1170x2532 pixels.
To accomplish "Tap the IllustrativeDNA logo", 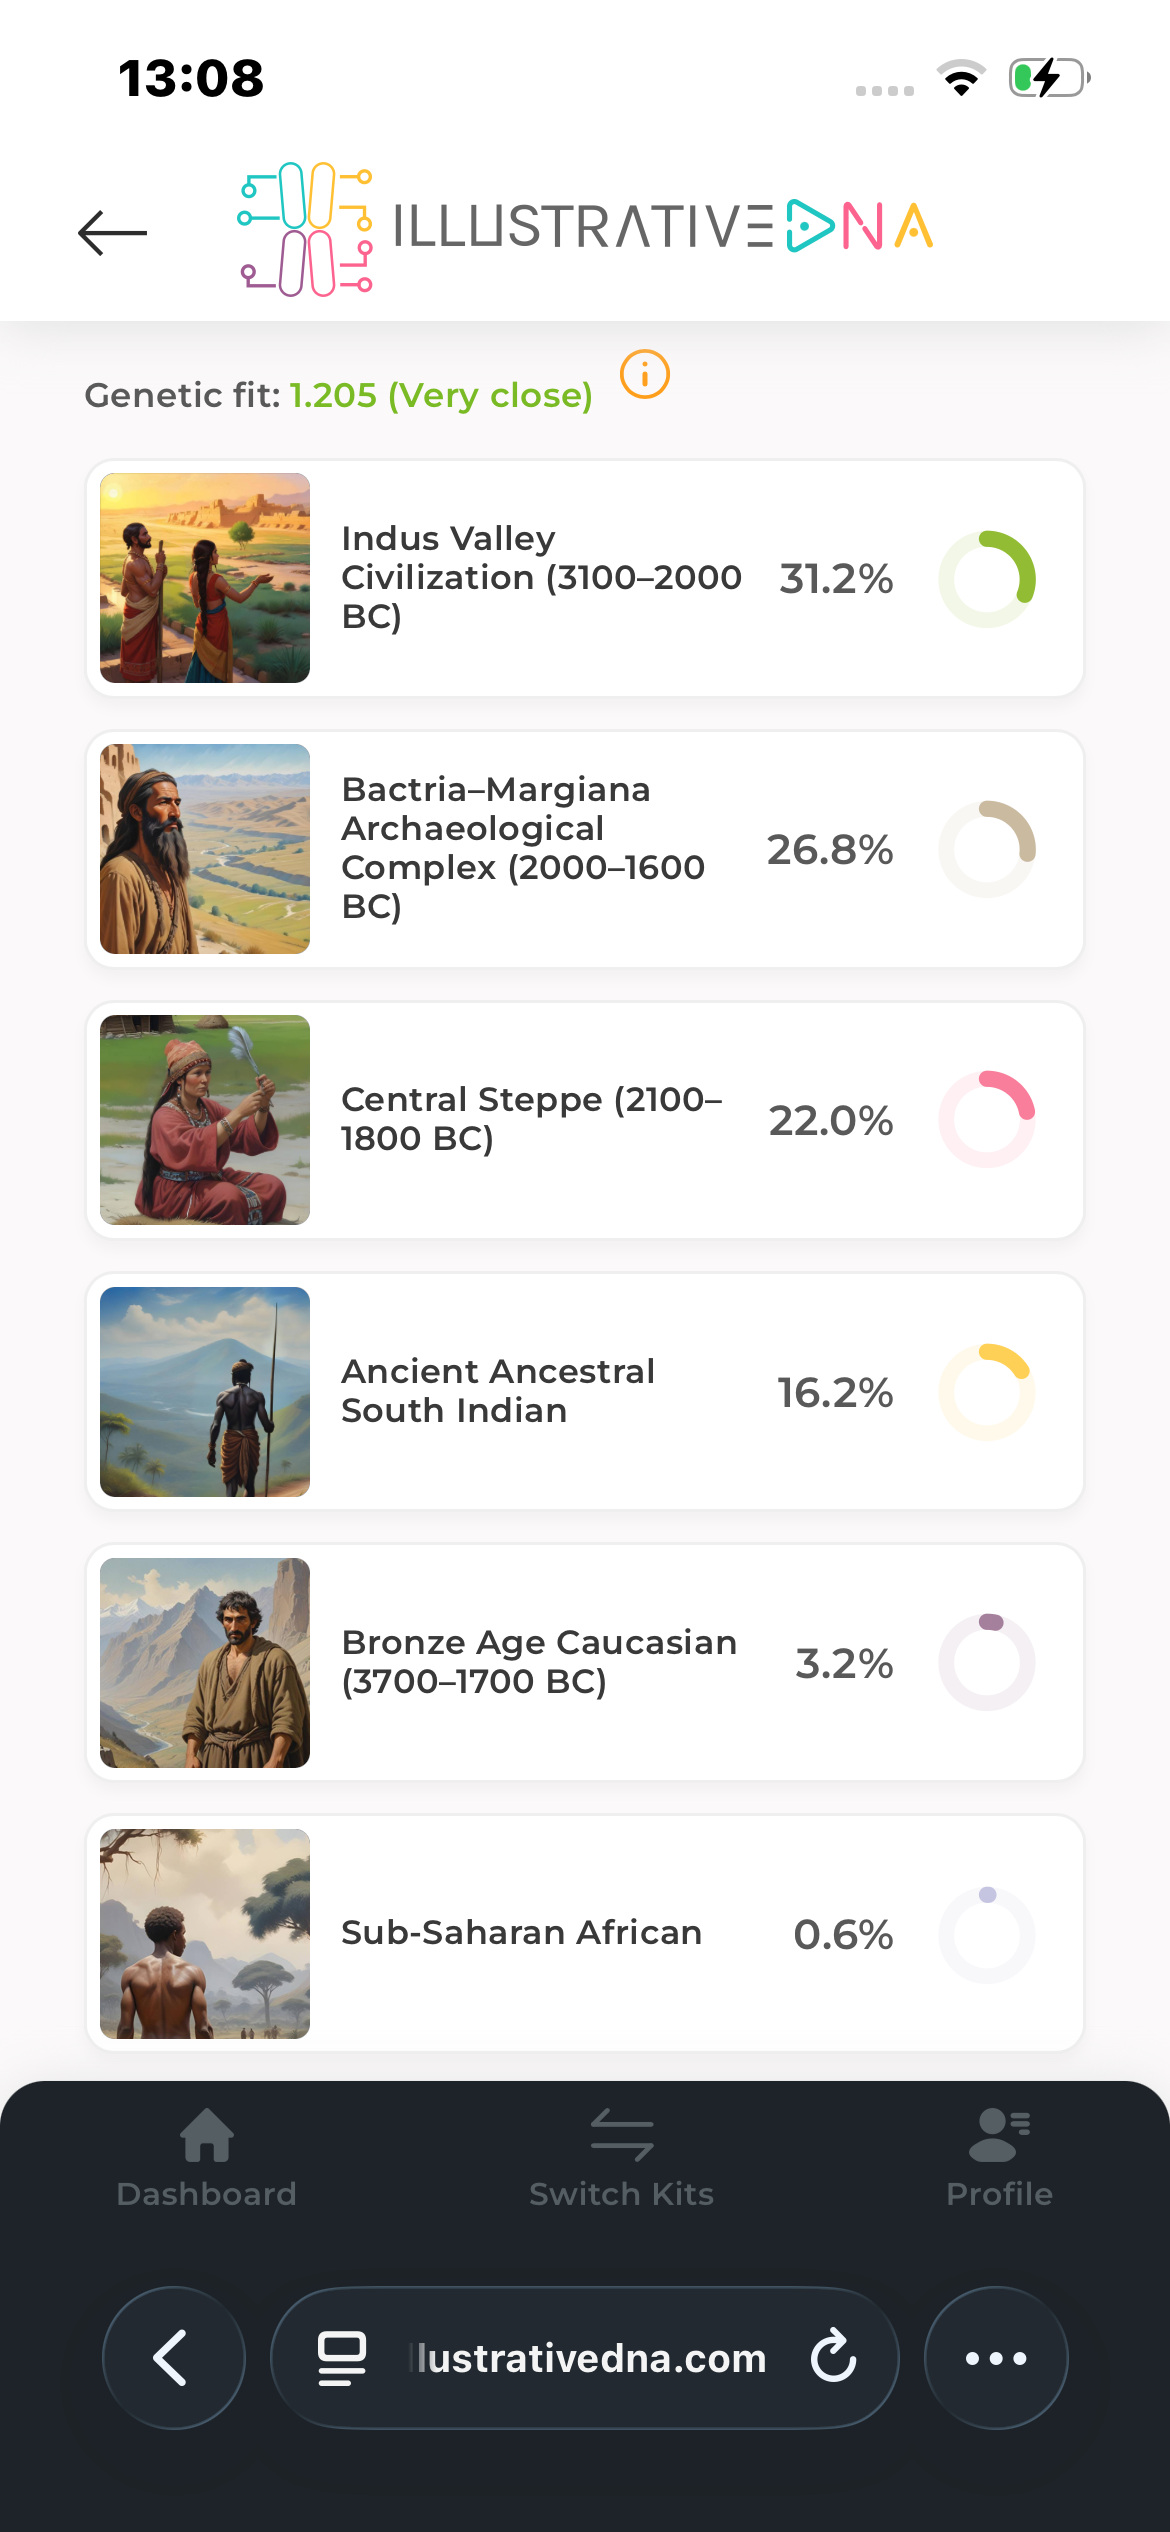I will pos(585,228).
